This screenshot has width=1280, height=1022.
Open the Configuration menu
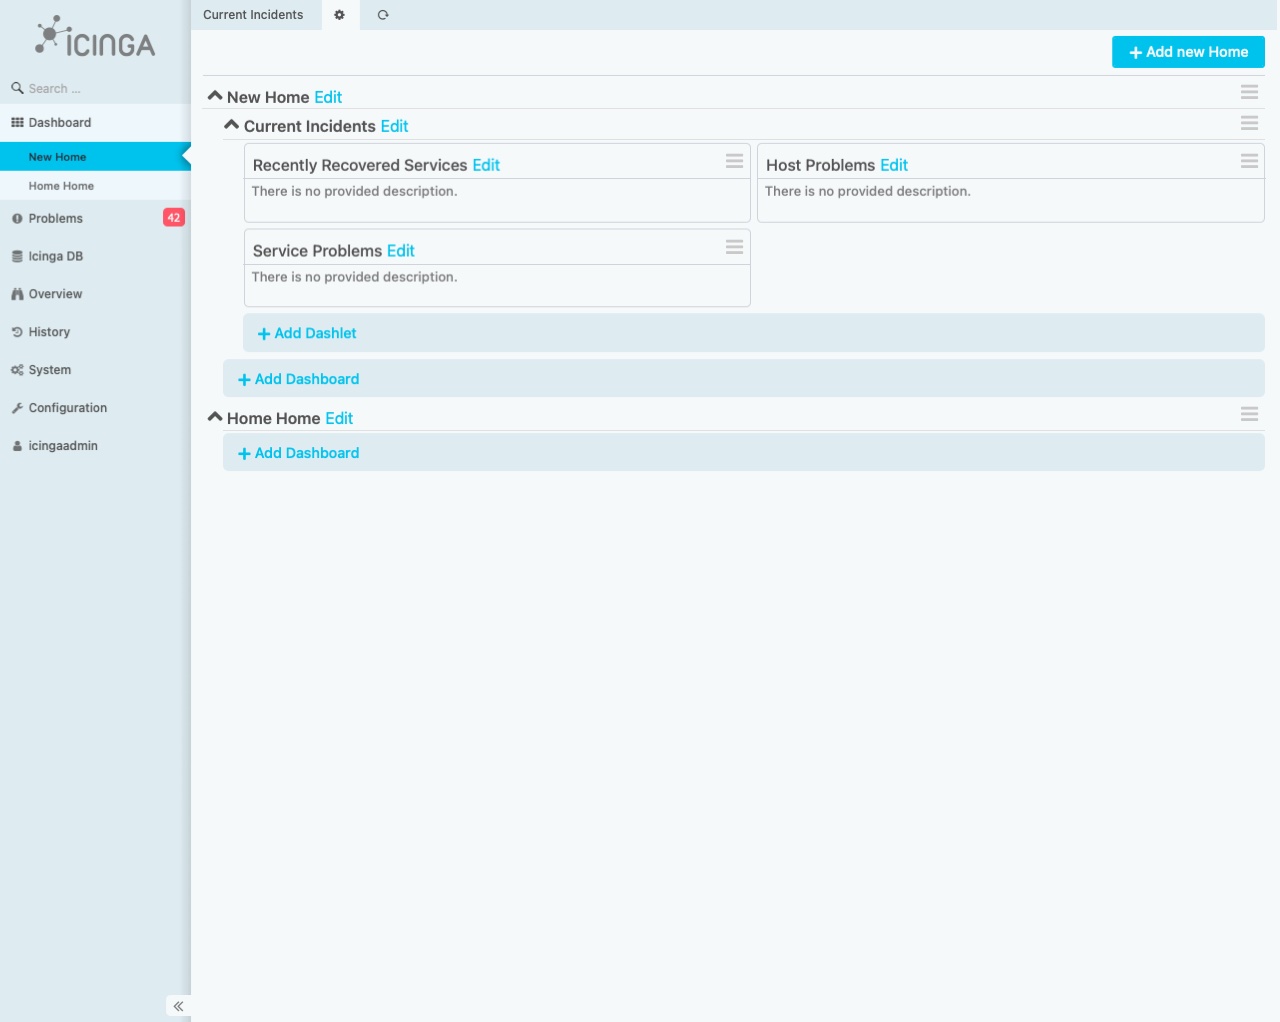(x=95, y=408)
